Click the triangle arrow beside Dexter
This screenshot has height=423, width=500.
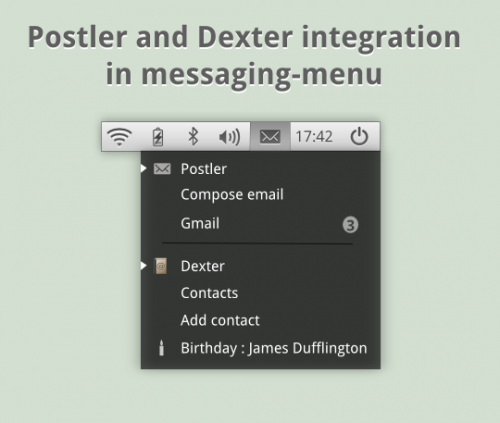[x=144, y=266]
